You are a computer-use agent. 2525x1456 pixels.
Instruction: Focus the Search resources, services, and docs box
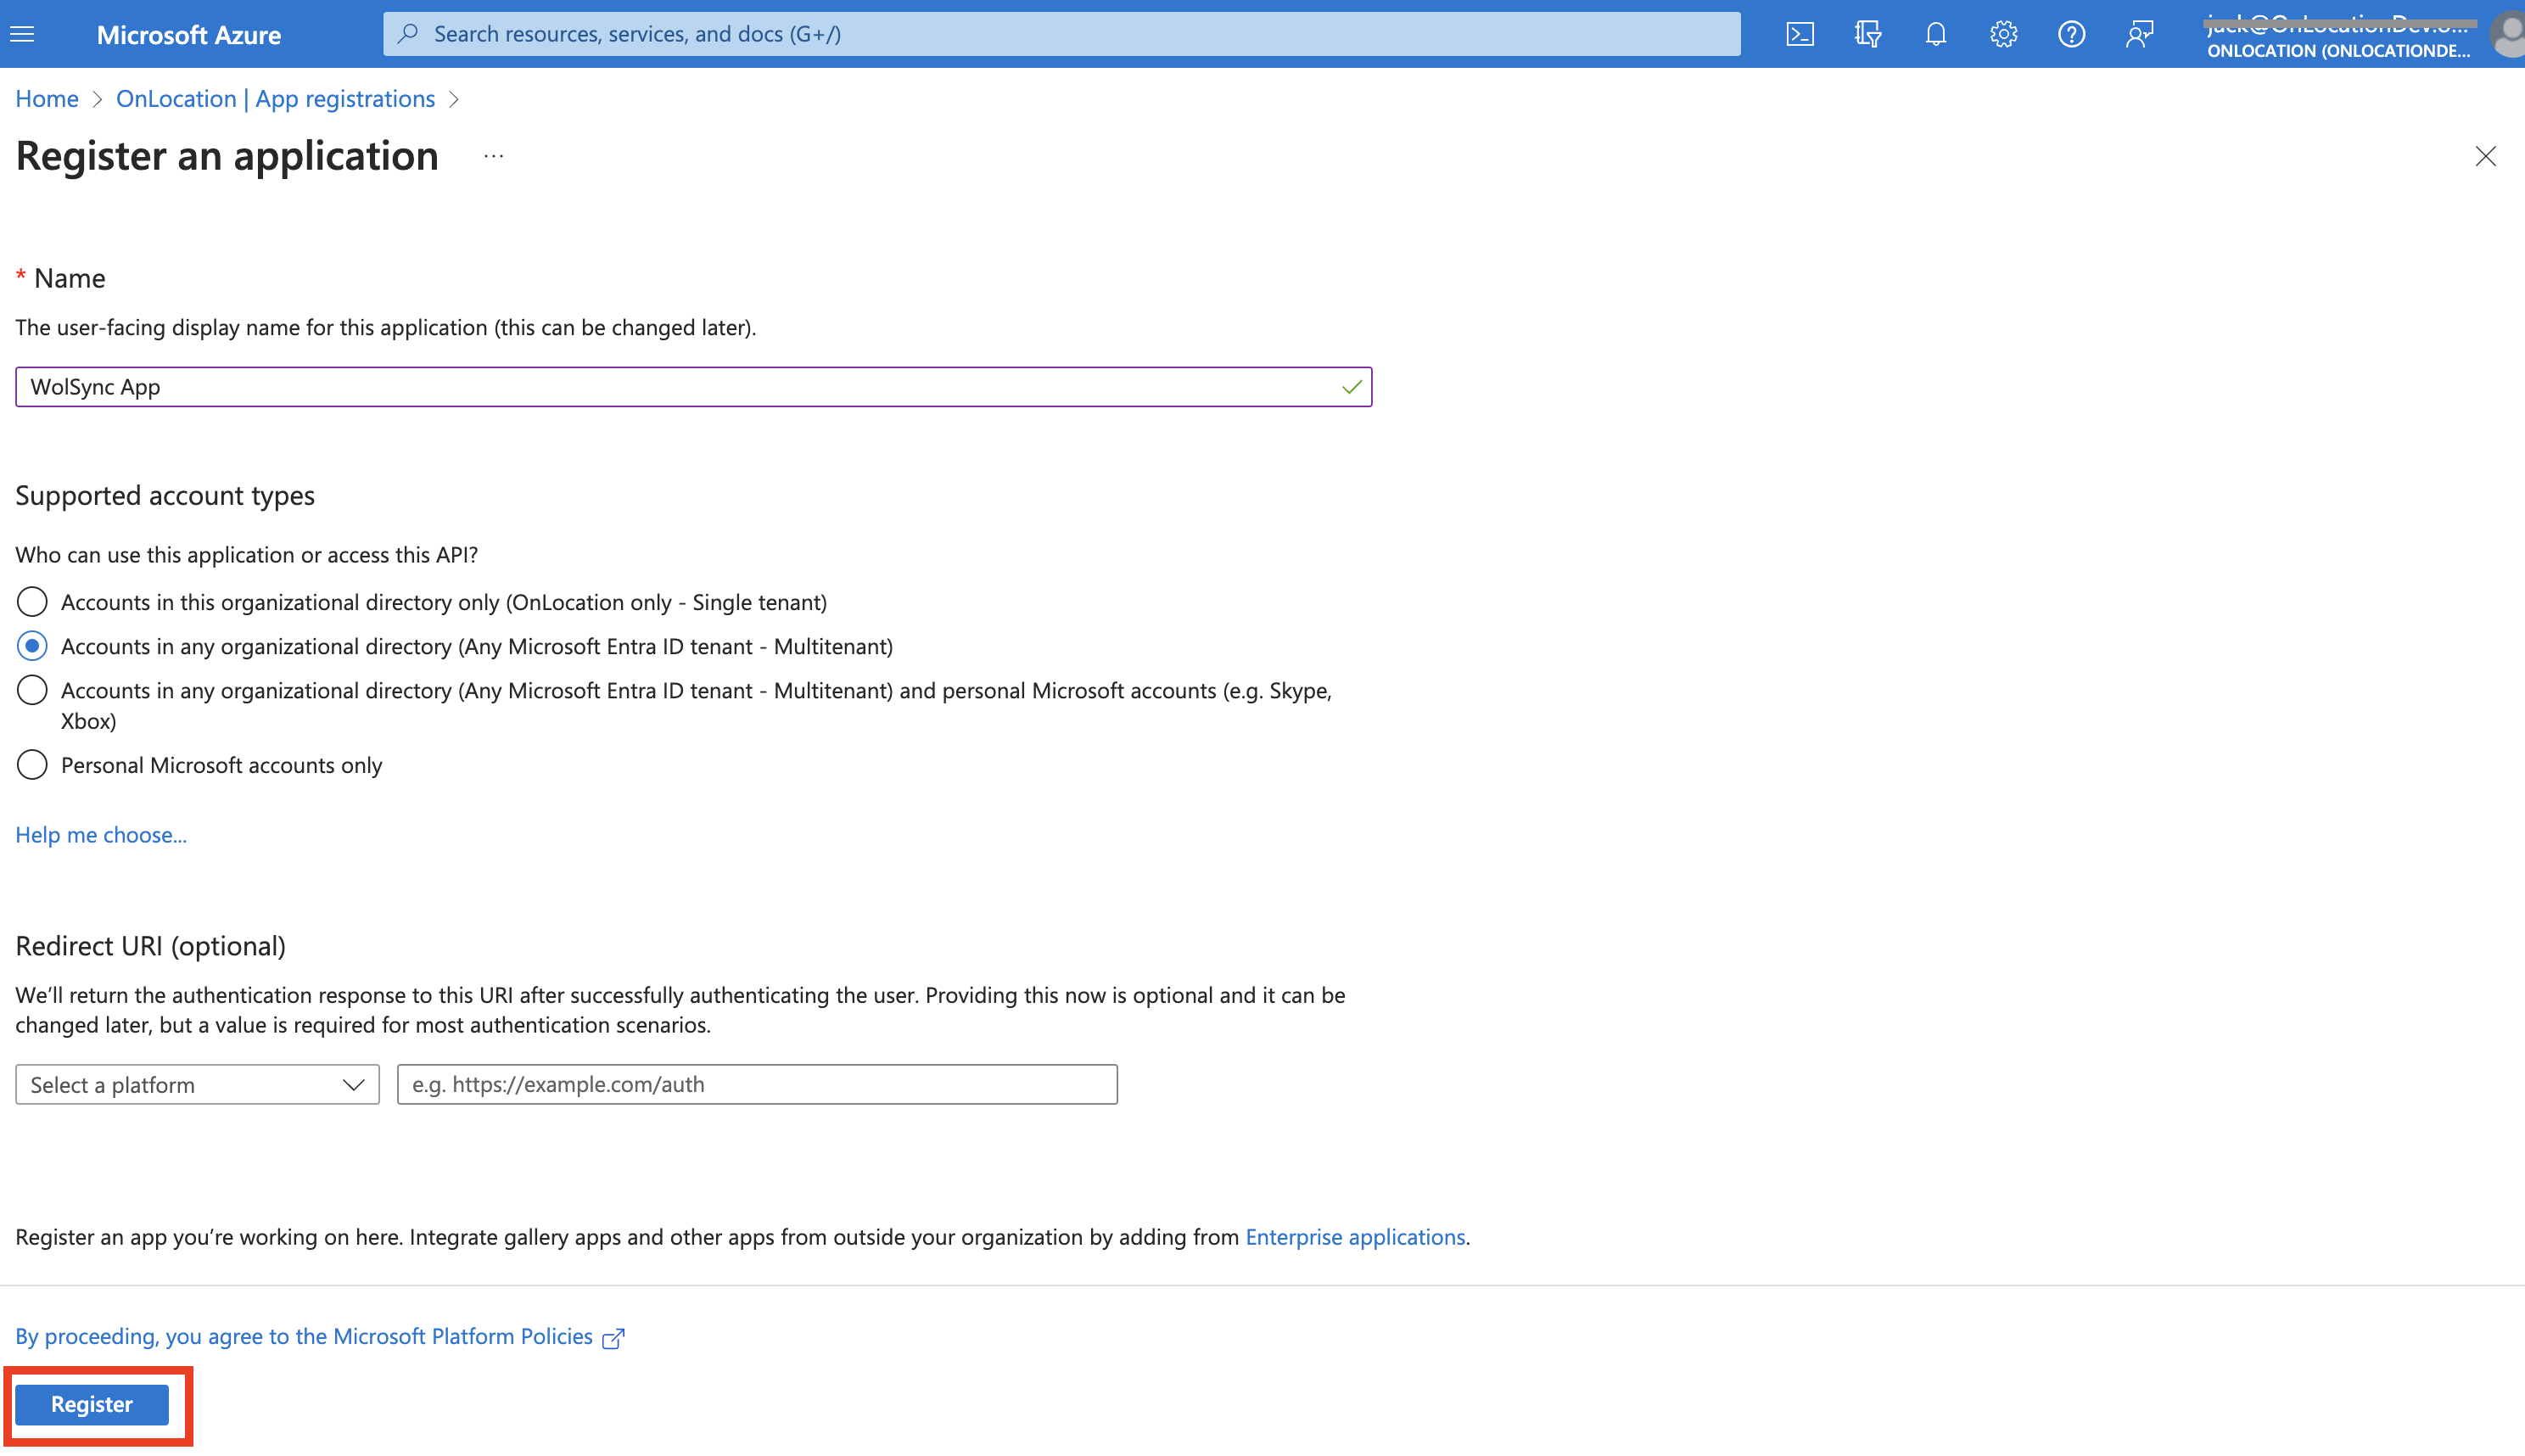click(x=1061, y=34)
